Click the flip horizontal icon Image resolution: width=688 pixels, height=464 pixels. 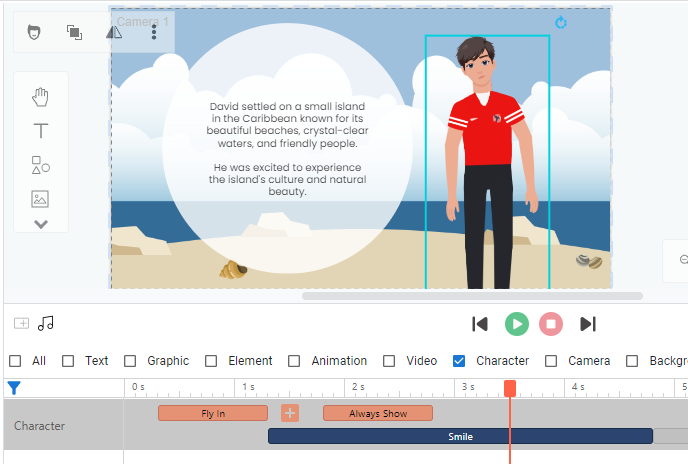(114, 33)
